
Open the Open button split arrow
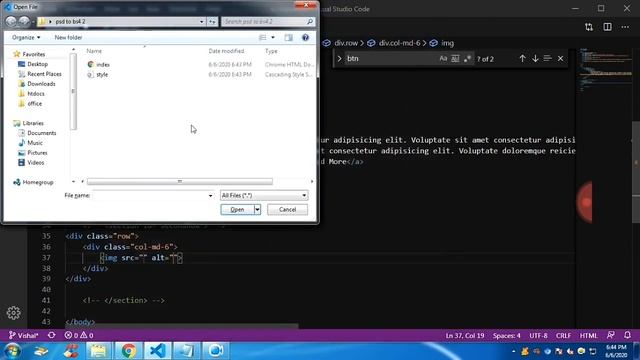[x=257, y=210]
